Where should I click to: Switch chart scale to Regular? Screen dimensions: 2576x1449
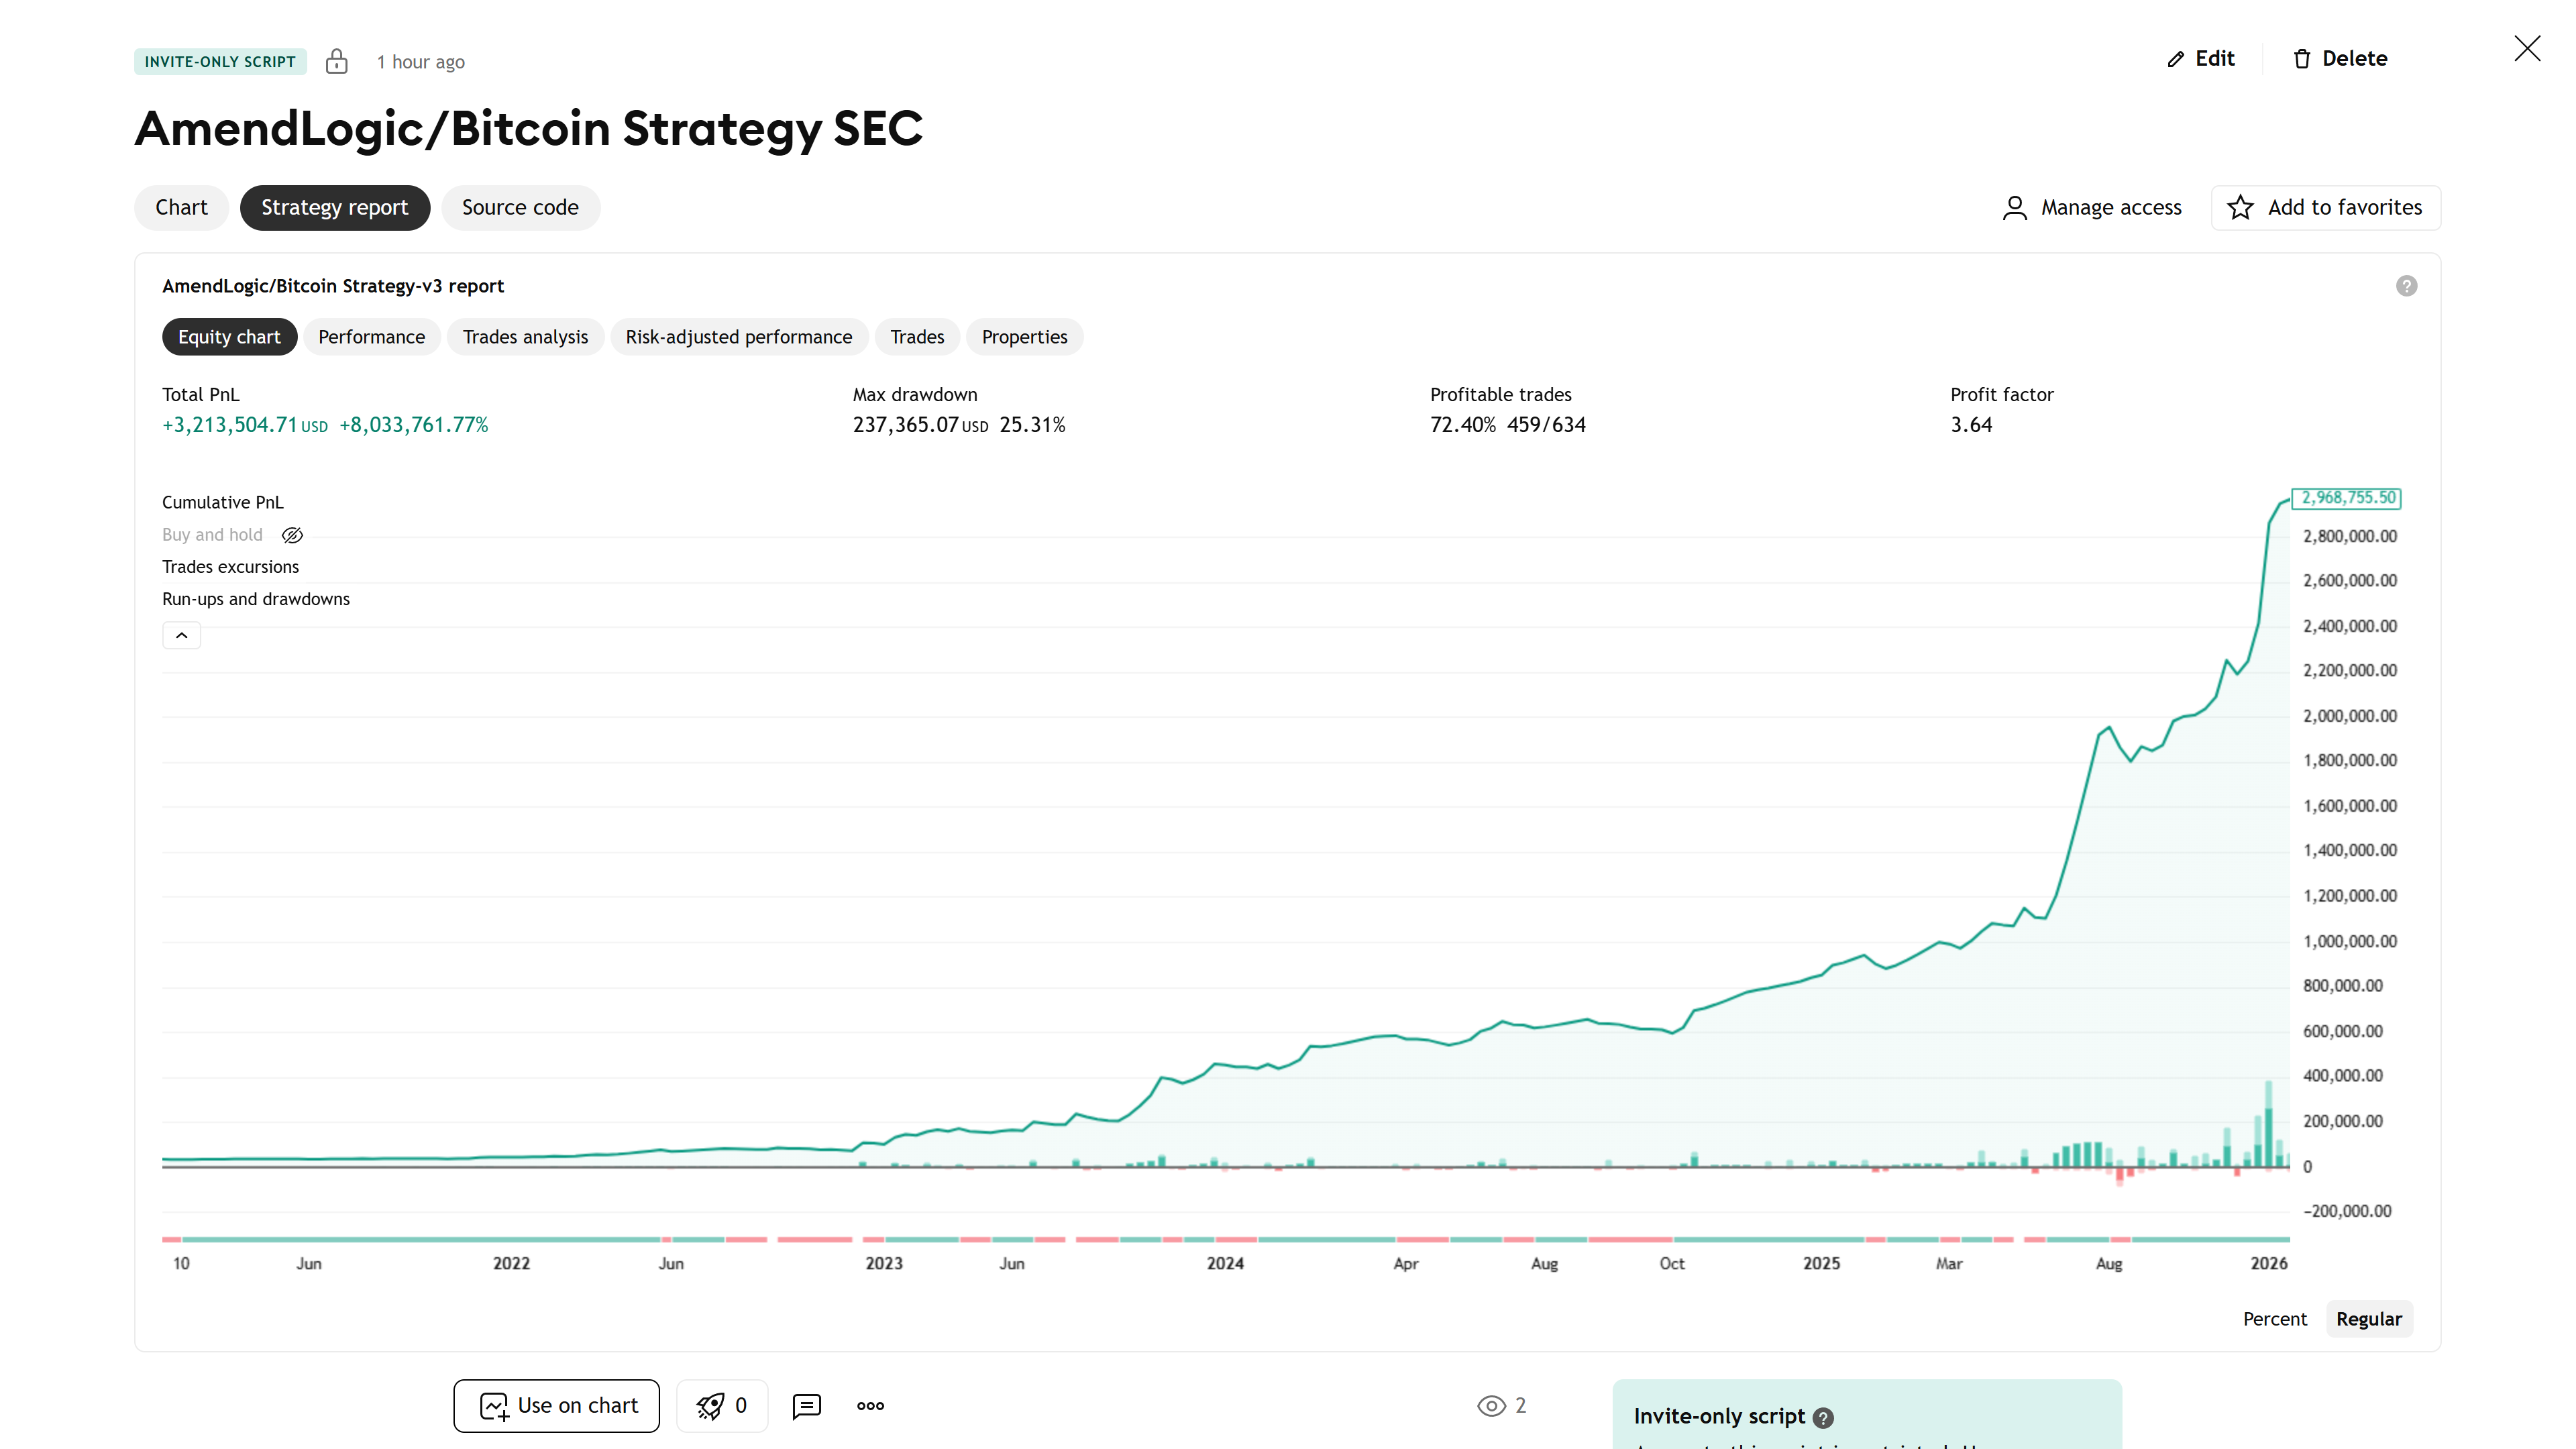point(2368,1319)
